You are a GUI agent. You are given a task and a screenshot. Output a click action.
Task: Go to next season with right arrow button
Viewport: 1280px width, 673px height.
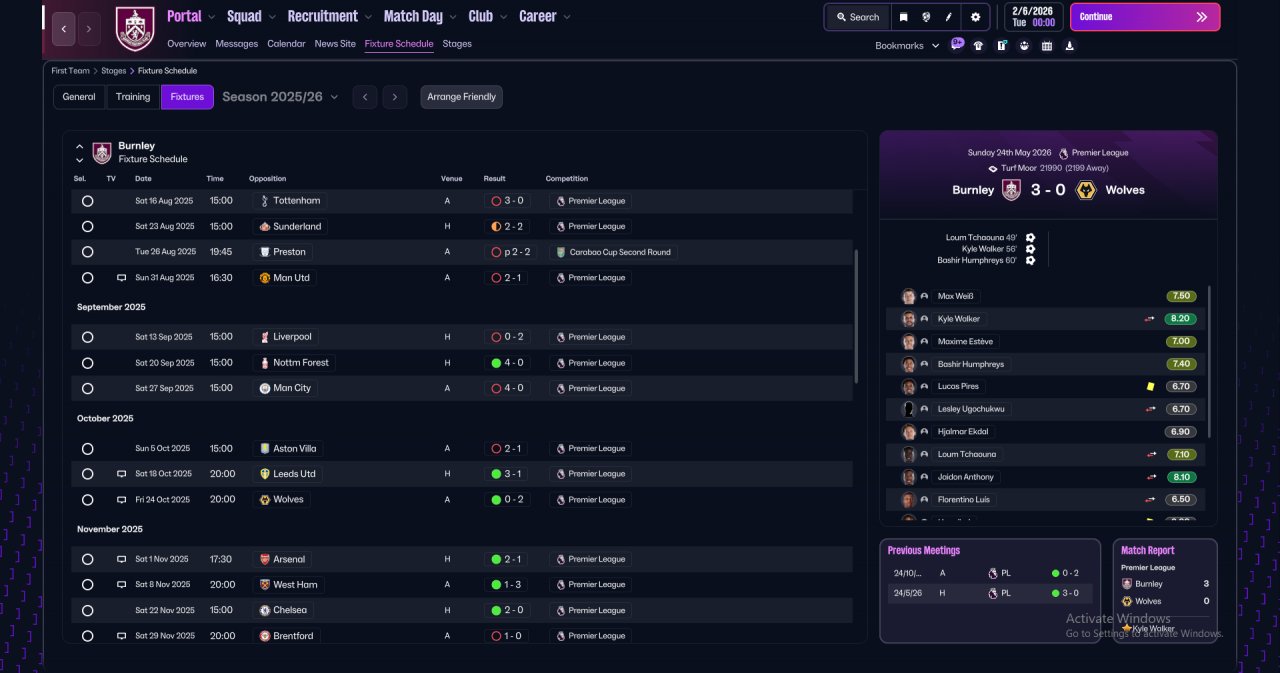coord(395,97)
